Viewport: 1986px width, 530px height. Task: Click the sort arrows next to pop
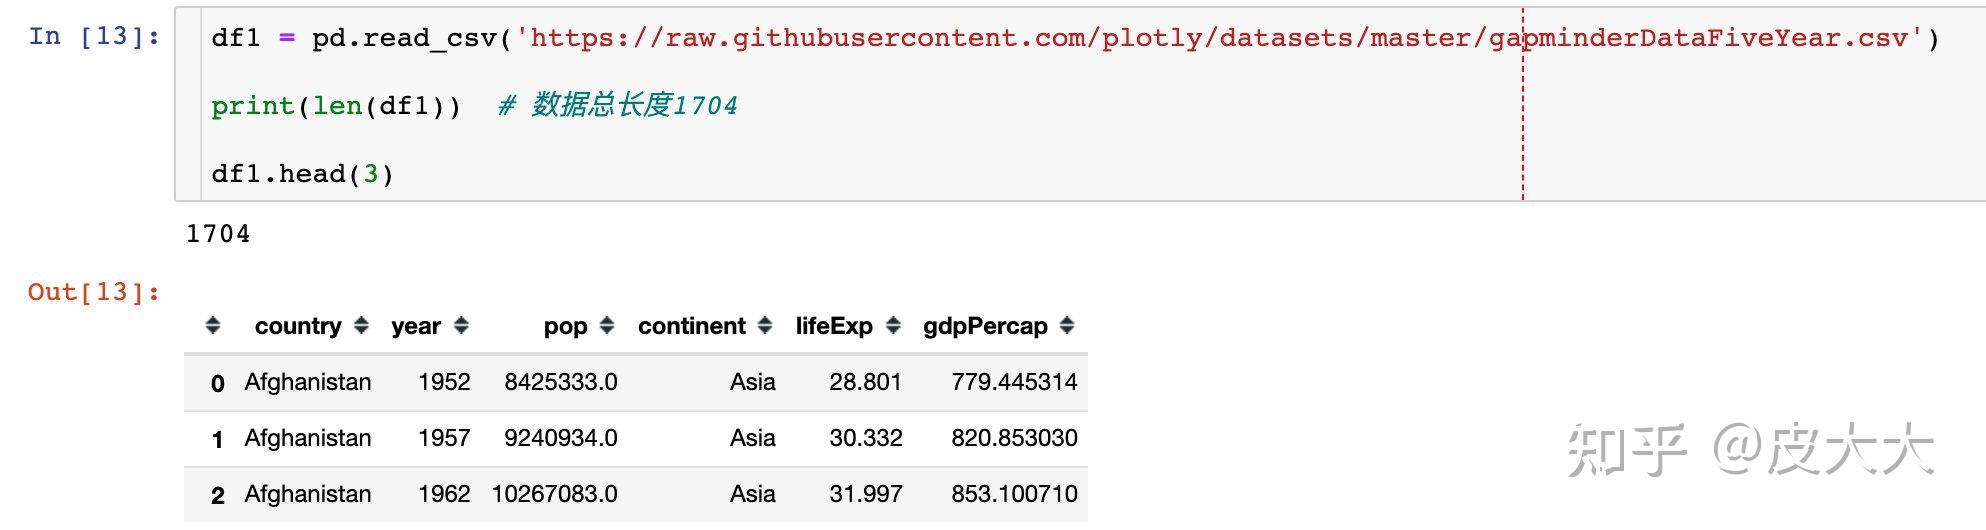[606, 326]
